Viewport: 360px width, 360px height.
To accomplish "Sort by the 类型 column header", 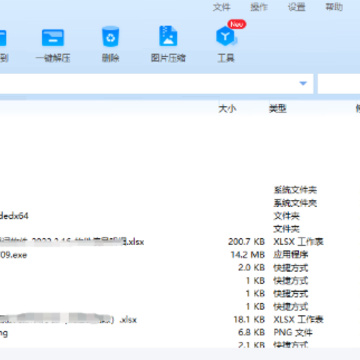I will [x=278, y=109].
